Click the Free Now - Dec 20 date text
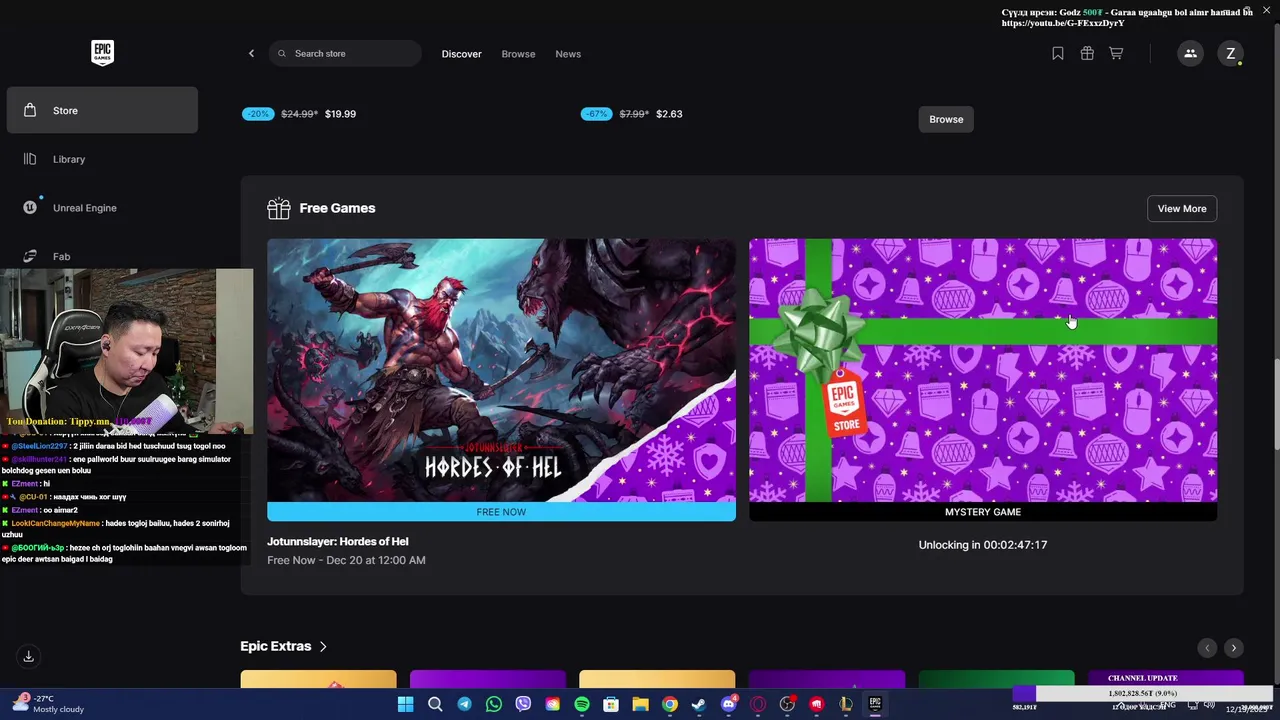The width and height of the screenshot is (1280, 720). (346, 560)
